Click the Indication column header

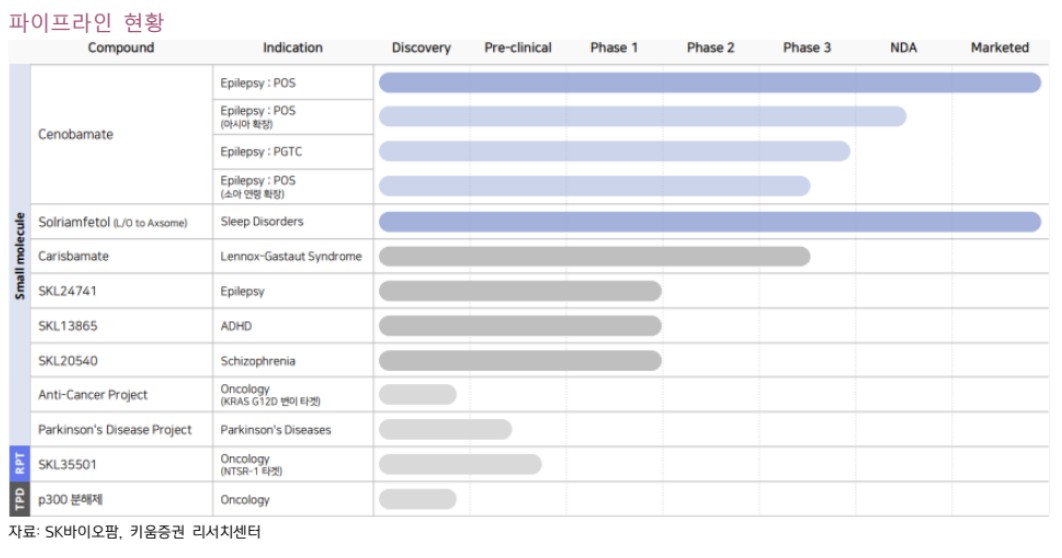292,48
